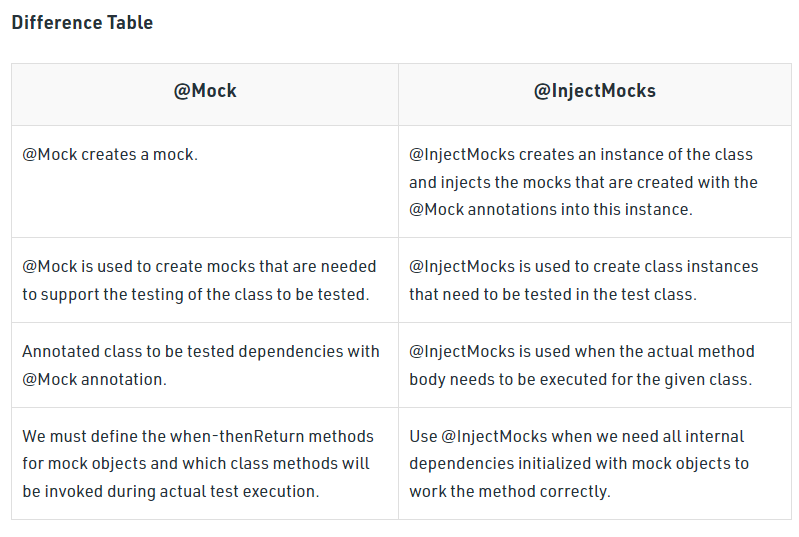Click the Difference Table heading
This screenshot has height=537, width=799.
click(x=82, y=23)
